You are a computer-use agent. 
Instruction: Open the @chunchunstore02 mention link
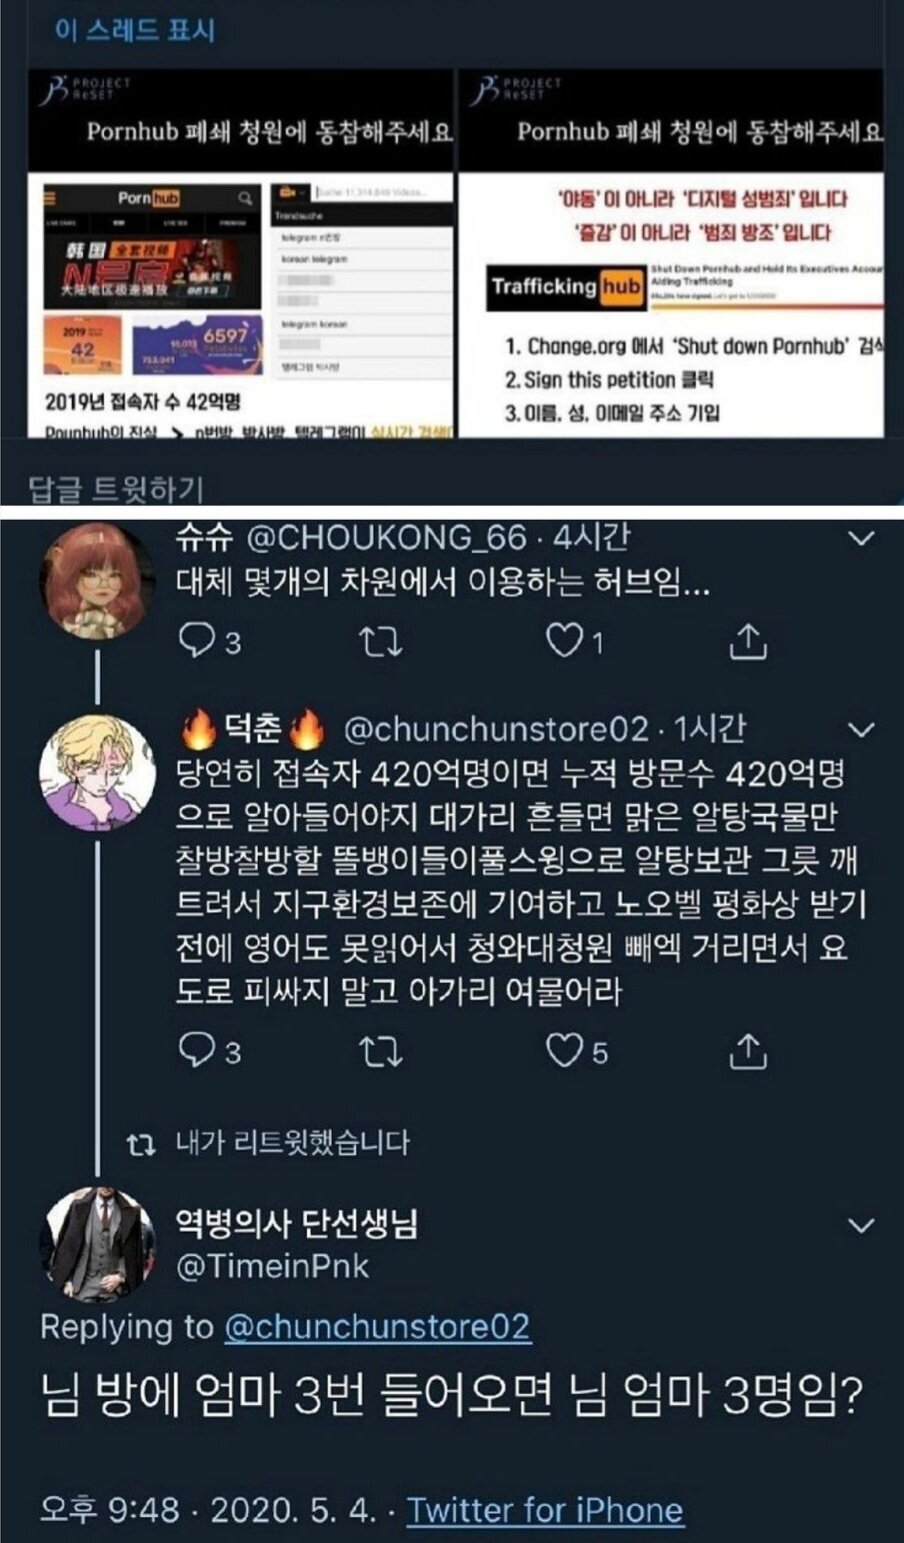coord(377,1327)
